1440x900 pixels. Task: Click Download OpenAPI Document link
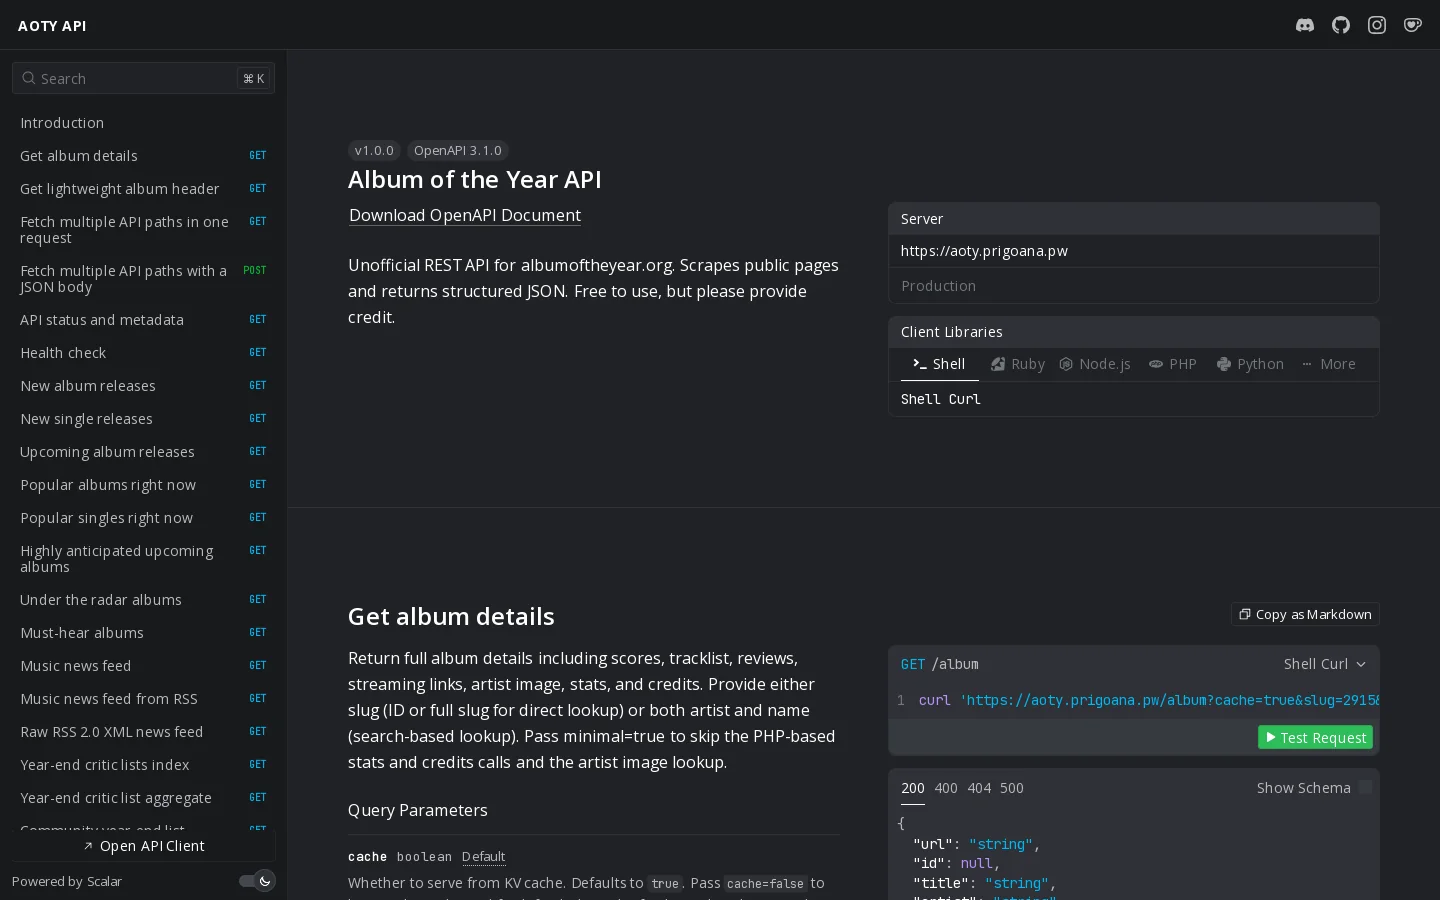point(465,215)
